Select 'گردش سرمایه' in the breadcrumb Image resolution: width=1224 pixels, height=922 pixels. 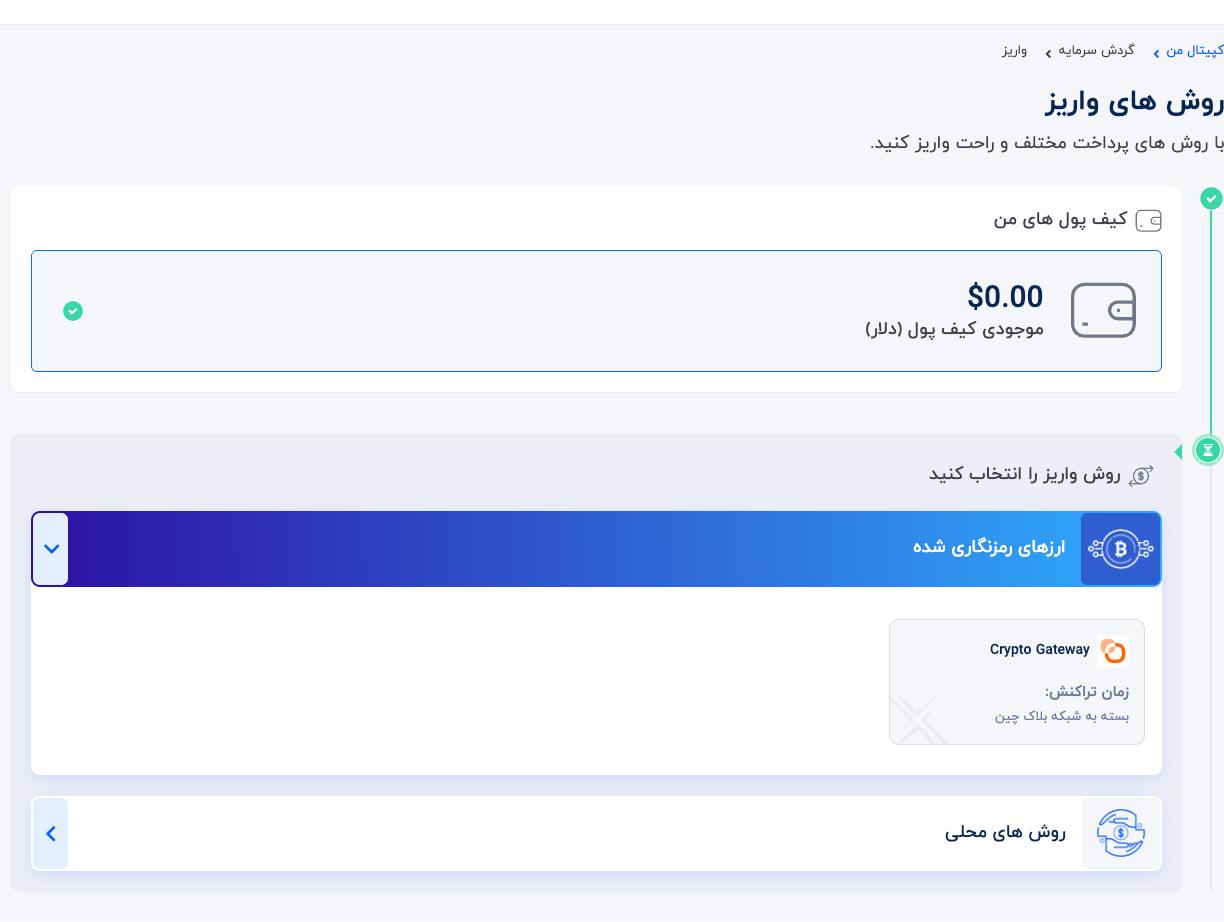pyautogui.click(x=1096, y=51)
